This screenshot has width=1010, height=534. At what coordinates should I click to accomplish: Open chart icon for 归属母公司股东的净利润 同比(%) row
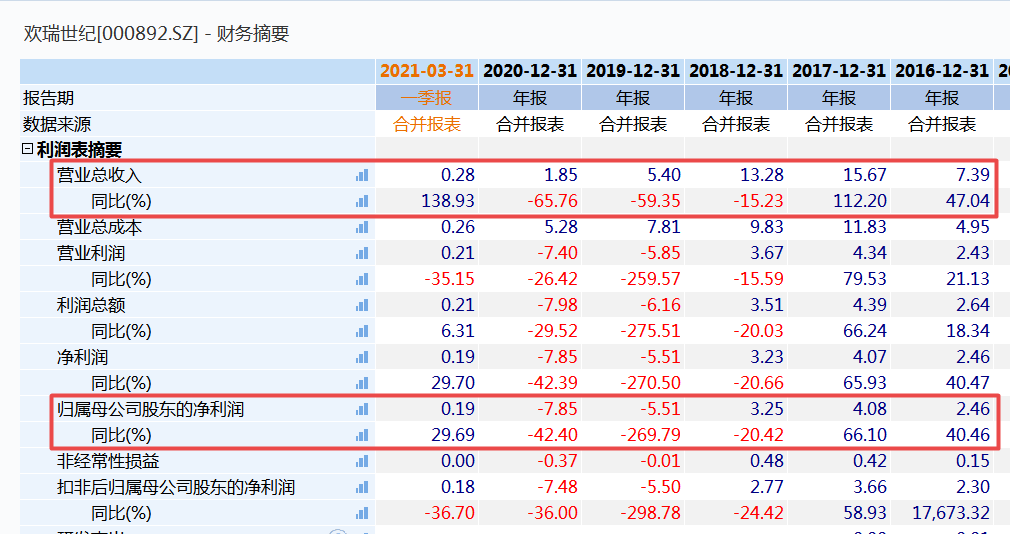click(362, 435)
